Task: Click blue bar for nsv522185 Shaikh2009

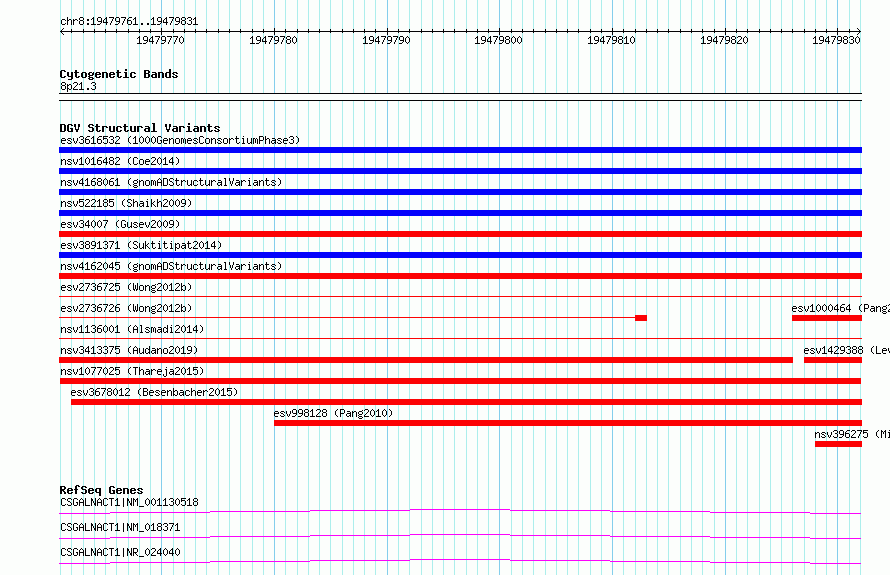Action: (460, 213)
